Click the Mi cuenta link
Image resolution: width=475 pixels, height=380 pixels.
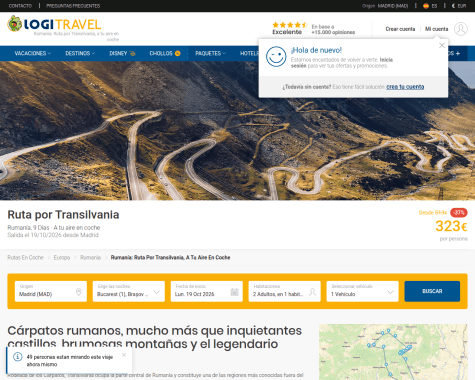(x=436, y=29)
